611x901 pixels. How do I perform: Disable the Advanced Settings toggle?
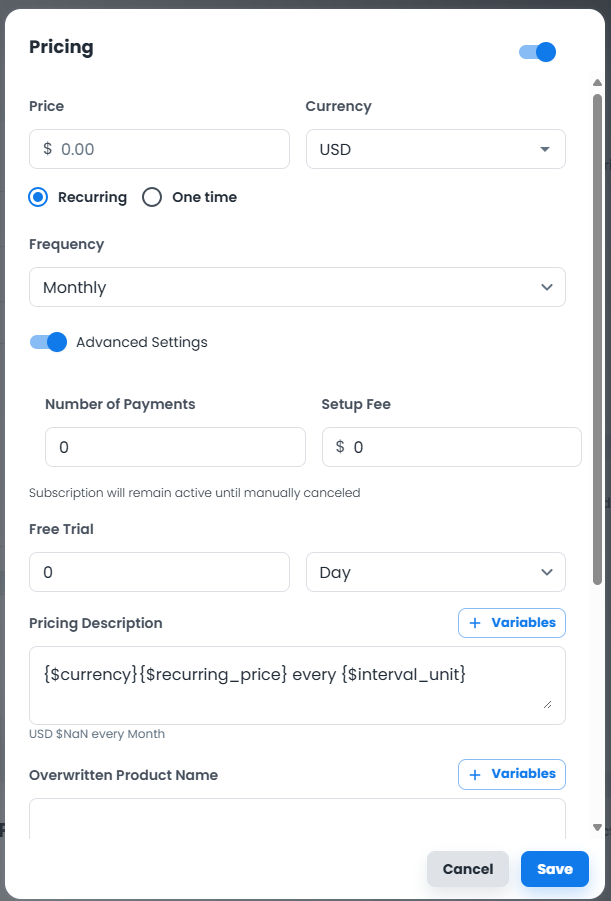point(48,342)
